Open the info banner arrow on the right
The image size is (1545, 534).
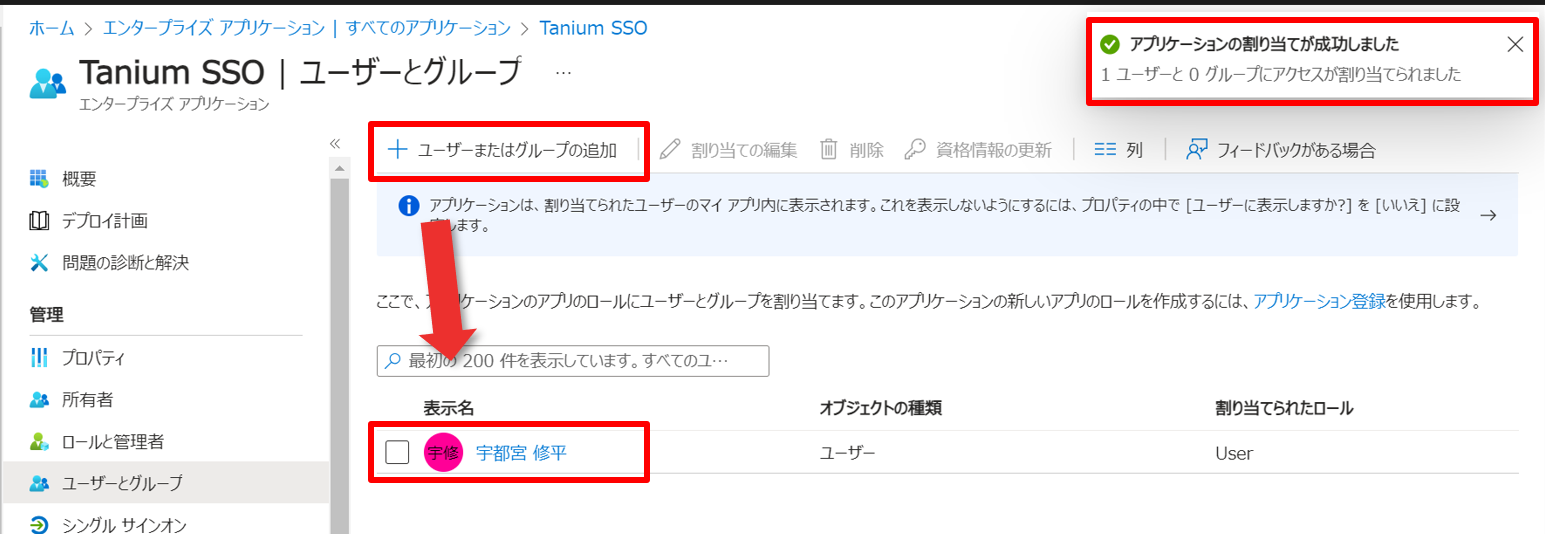pyautogui.click(x=1488, y=214)
